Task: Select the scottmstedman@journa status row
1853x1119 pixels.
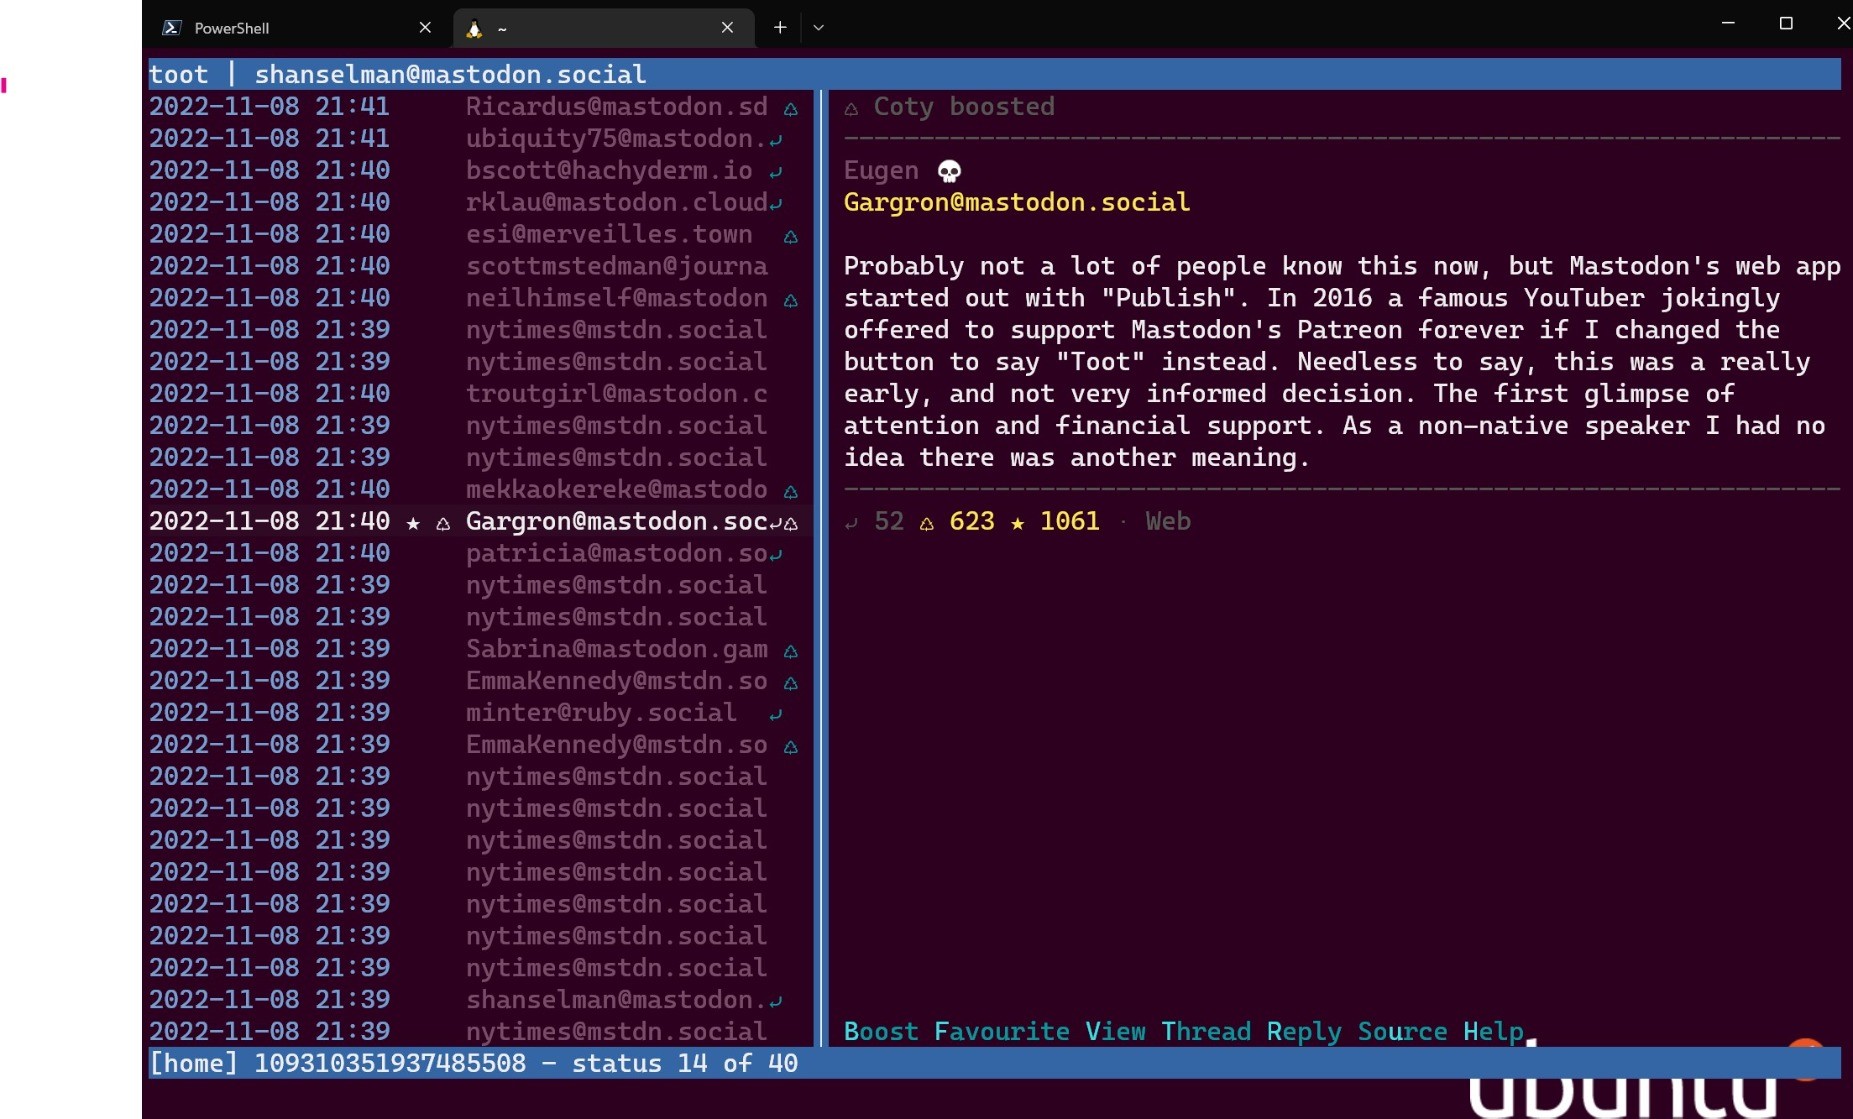Action: tap(475, 266)
